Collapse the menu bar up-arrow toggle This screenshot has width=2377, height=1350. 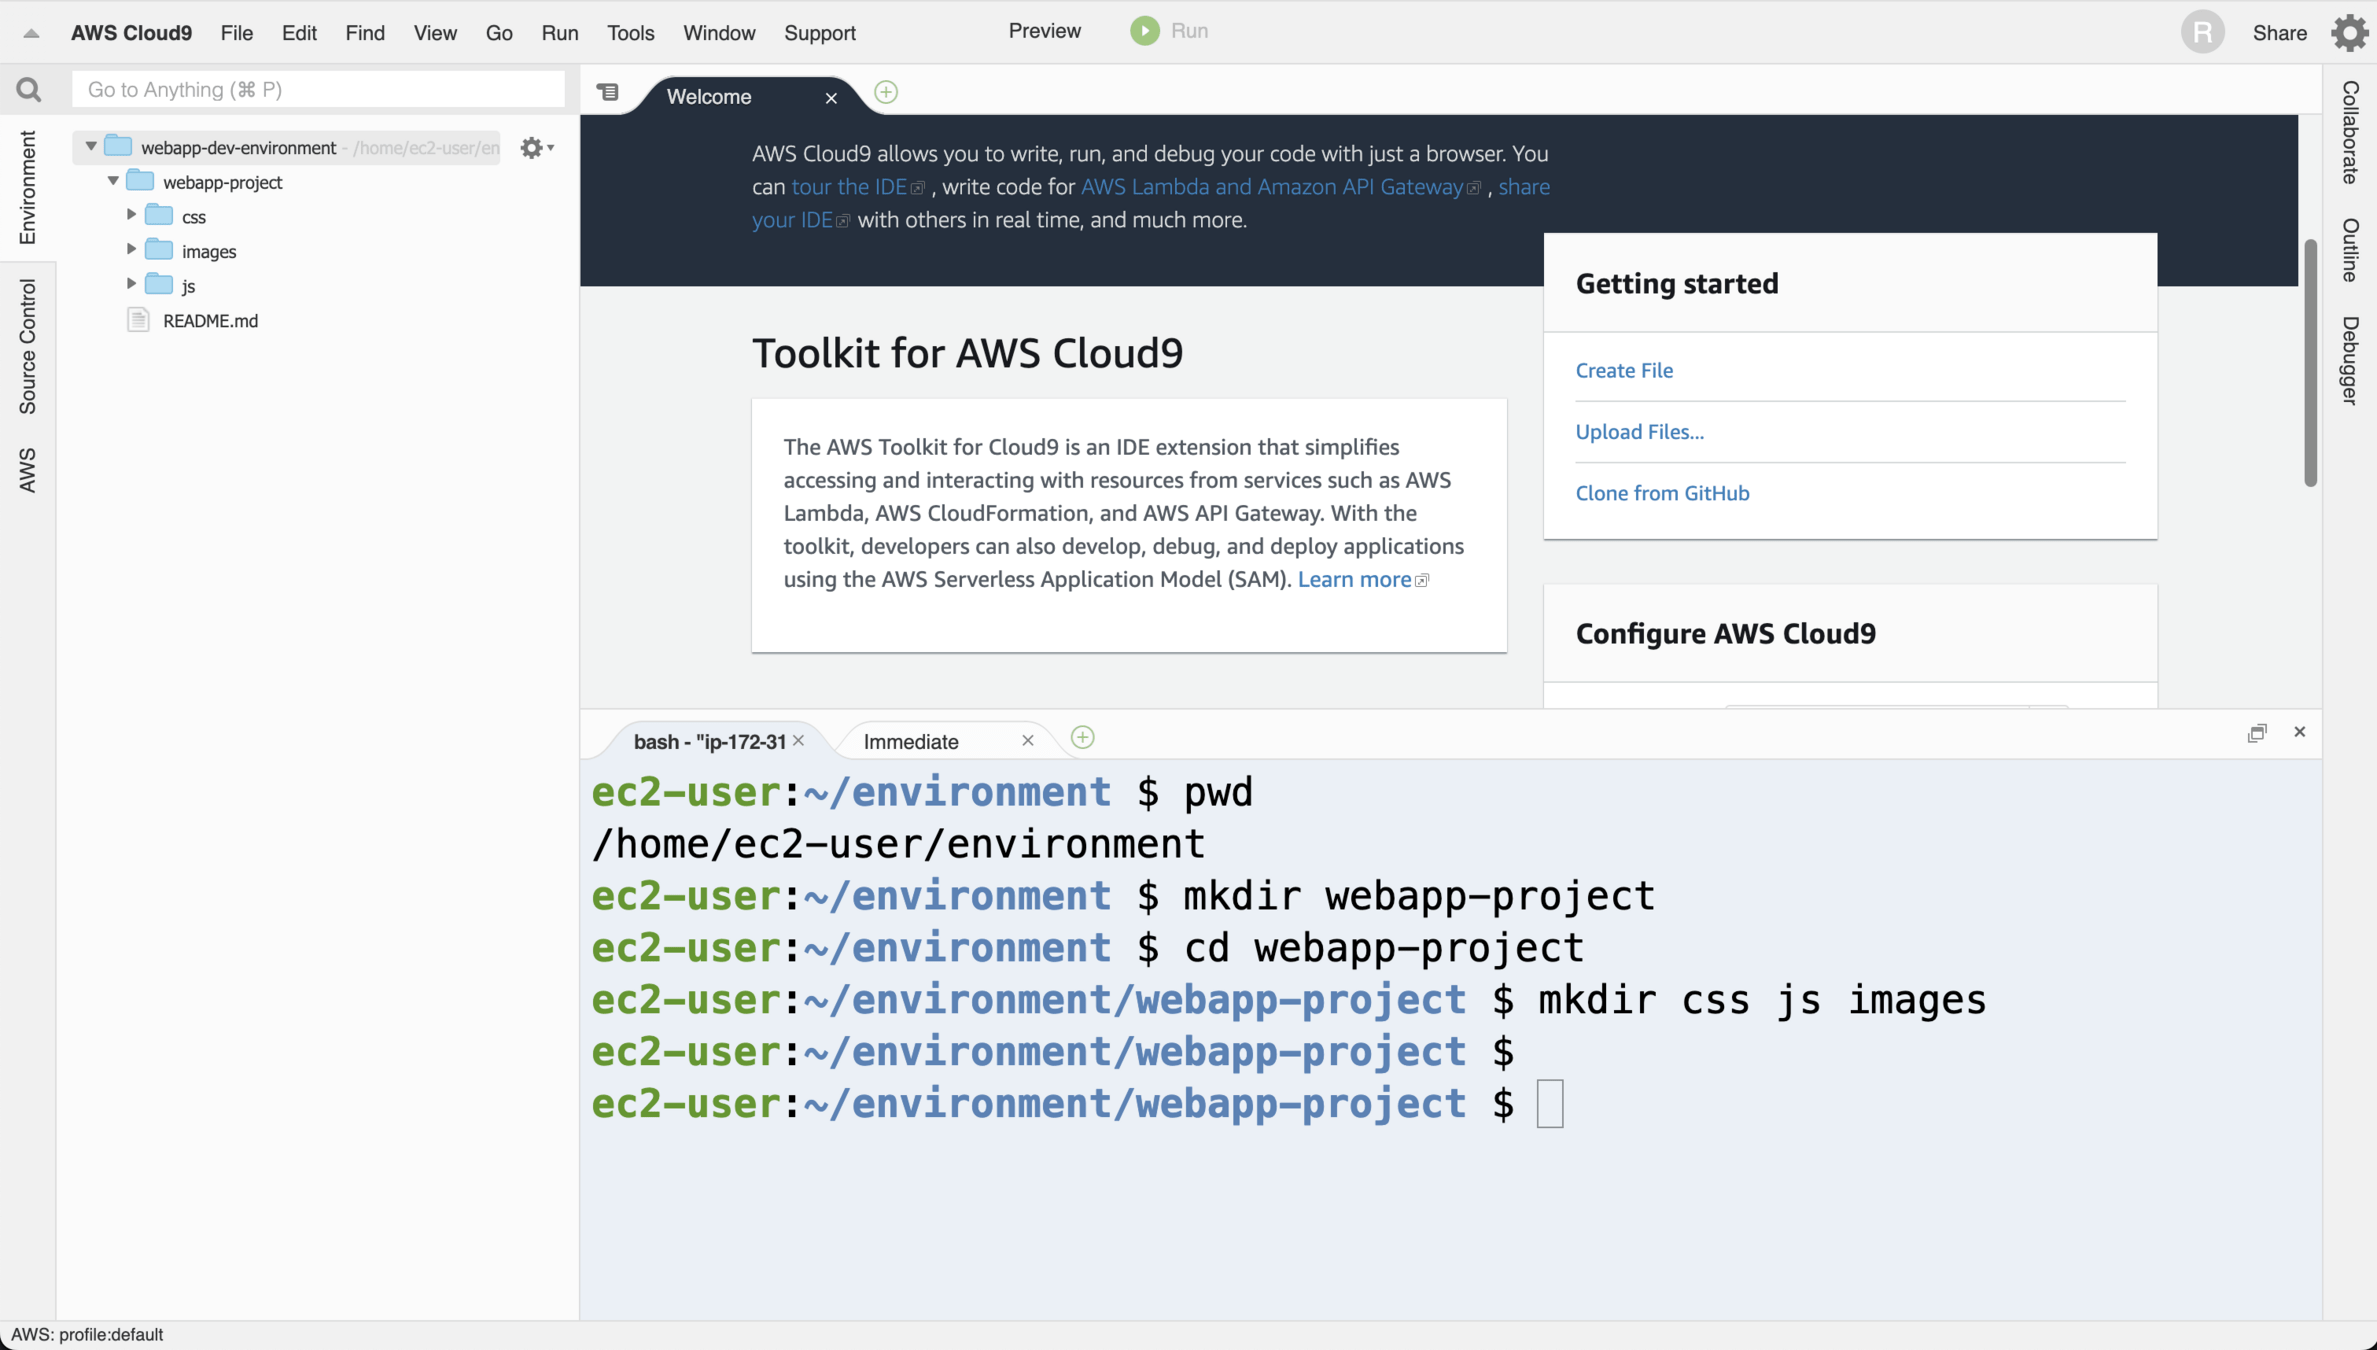(31, 33)
